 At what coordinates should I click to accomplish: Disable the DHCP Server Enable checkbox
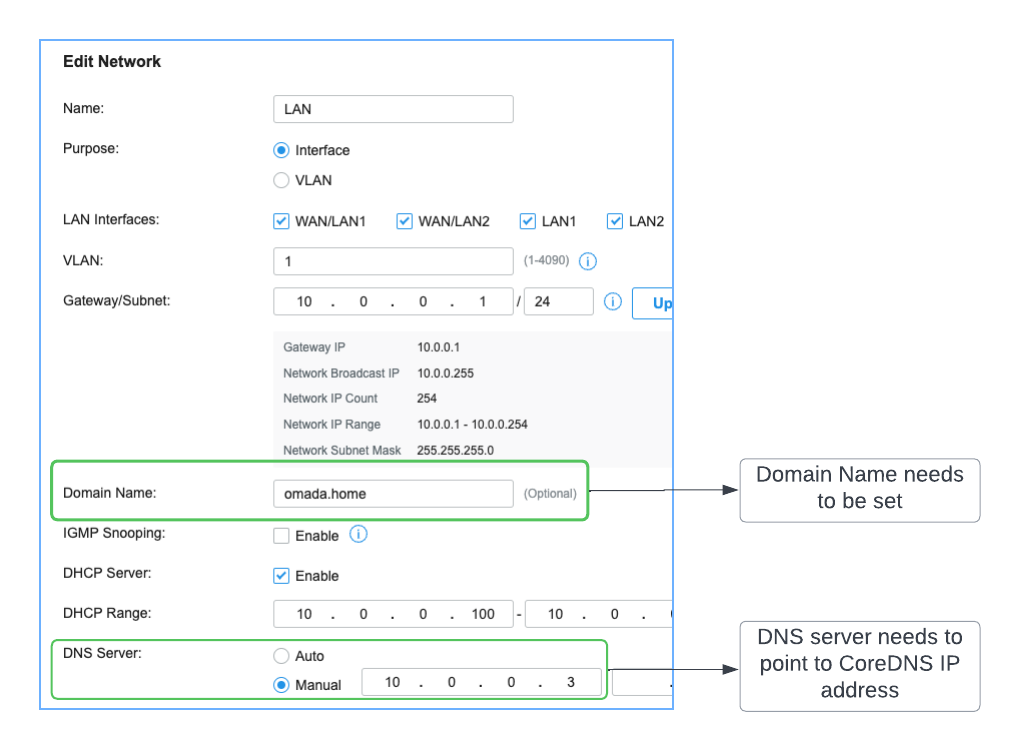pos(281,576)
